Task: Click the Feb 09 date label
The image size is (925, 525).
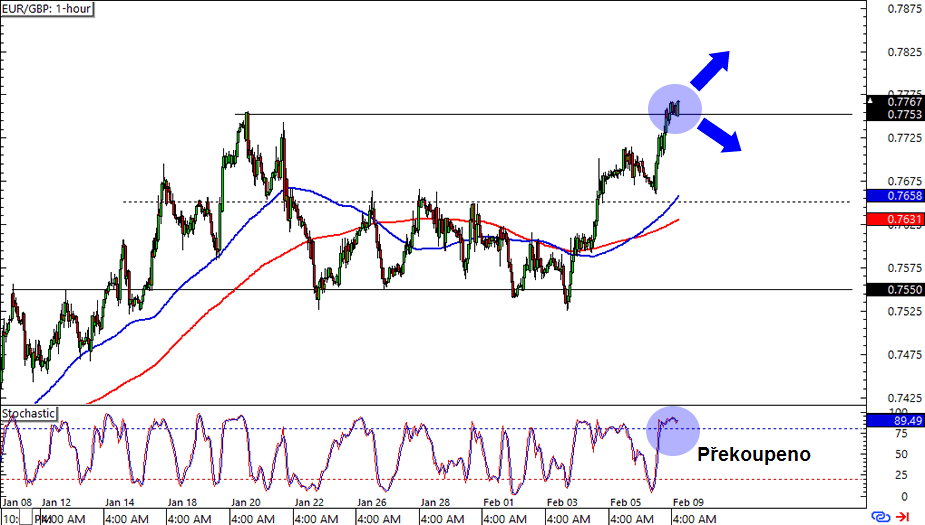Action: [x=688, y=503]
